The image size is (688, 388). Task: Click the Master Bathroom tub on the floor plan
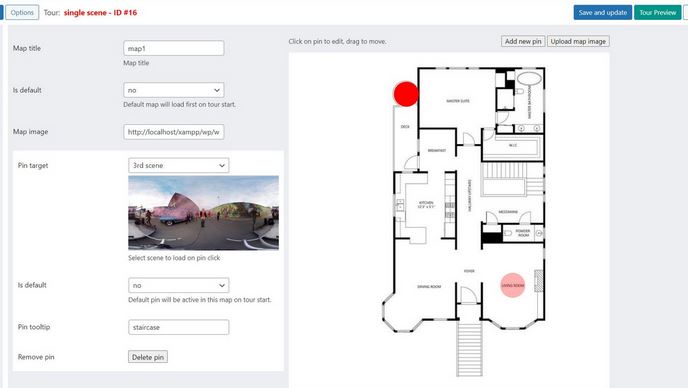pos(529,79)
